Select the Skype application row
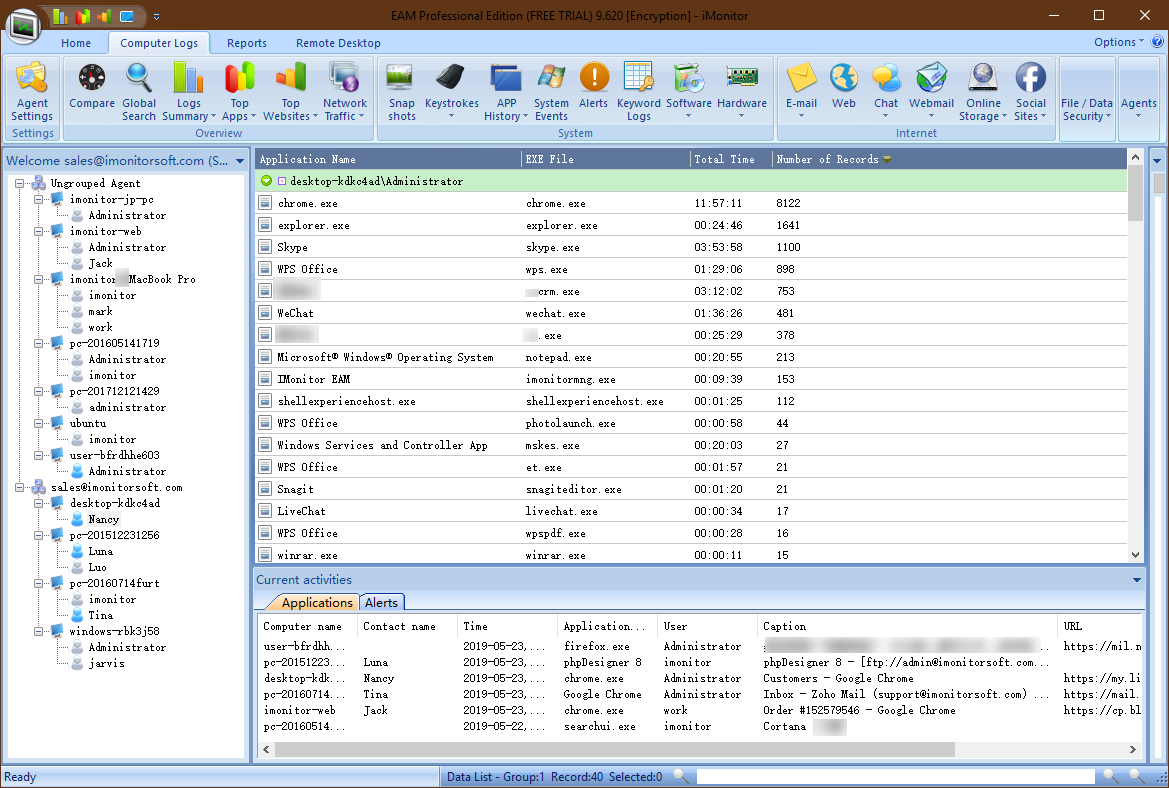 coord(691,247)
